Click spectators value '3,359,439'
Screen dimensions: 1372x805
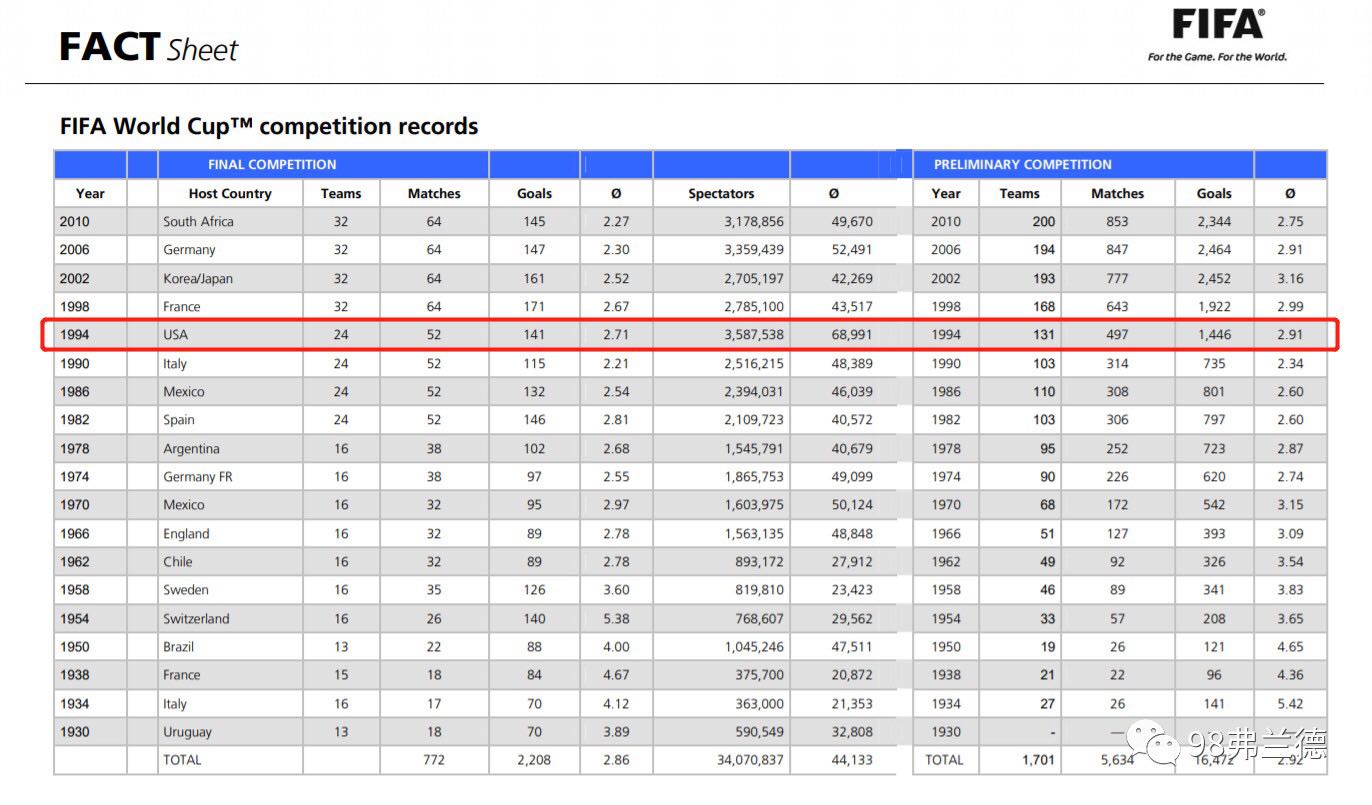[x=754, y=250]
